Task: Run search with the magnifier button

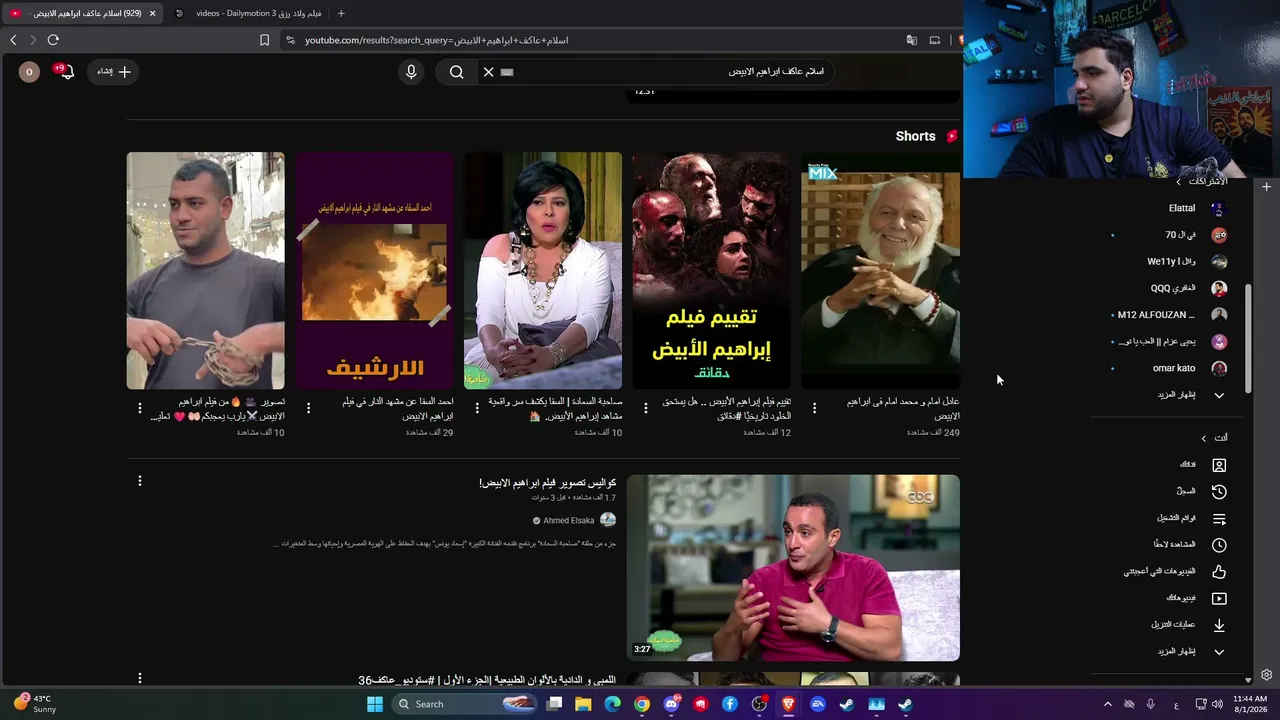Action: pos(456,72)
